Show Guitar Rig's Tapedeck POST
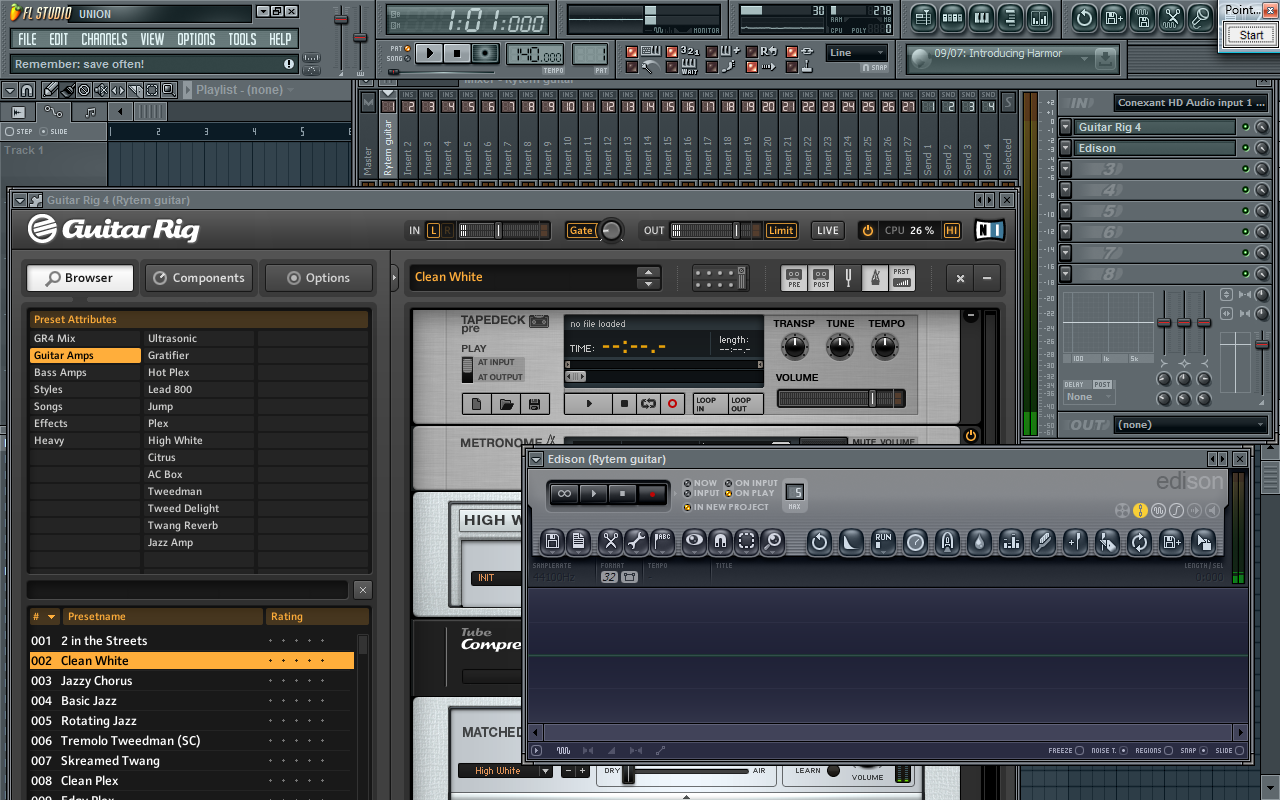The image size is (1280, 800). (821, 278)
